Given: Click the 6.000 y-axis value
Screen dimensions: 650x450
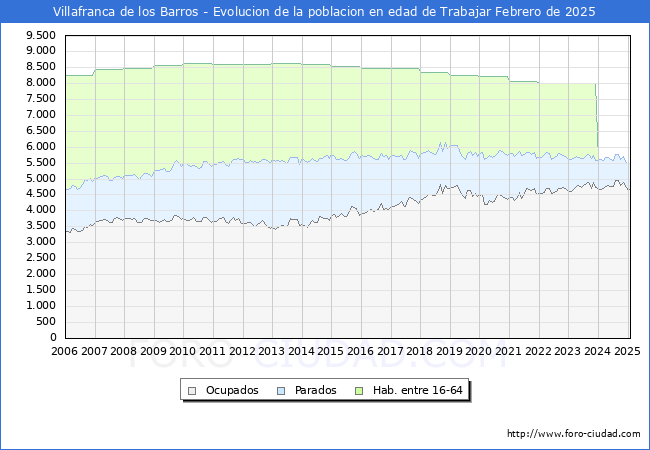Looking at the screenshot, I should tap(41, 146).
